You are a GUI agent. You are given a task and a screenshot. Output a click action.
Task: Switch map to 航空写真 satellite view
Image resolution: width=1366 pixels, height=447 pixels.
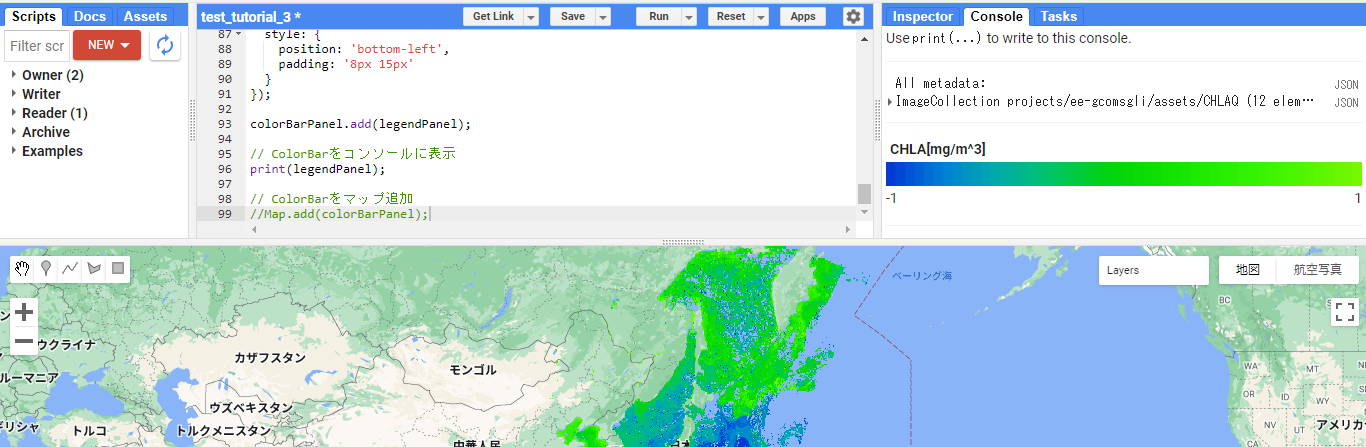point(1317,270)
